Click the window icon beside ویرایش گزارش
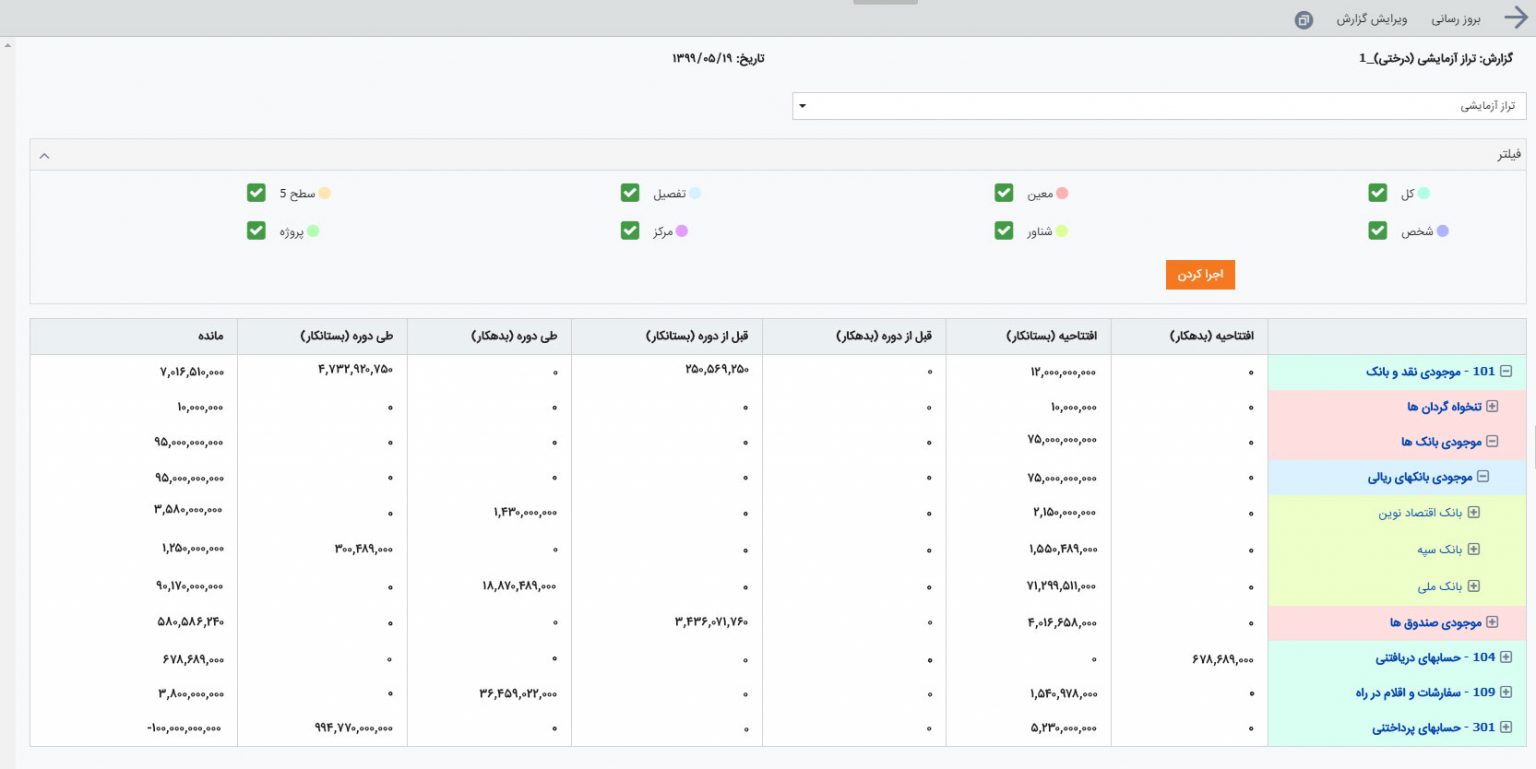This screenshot has height=769, width=1536. pos(1303,20)
